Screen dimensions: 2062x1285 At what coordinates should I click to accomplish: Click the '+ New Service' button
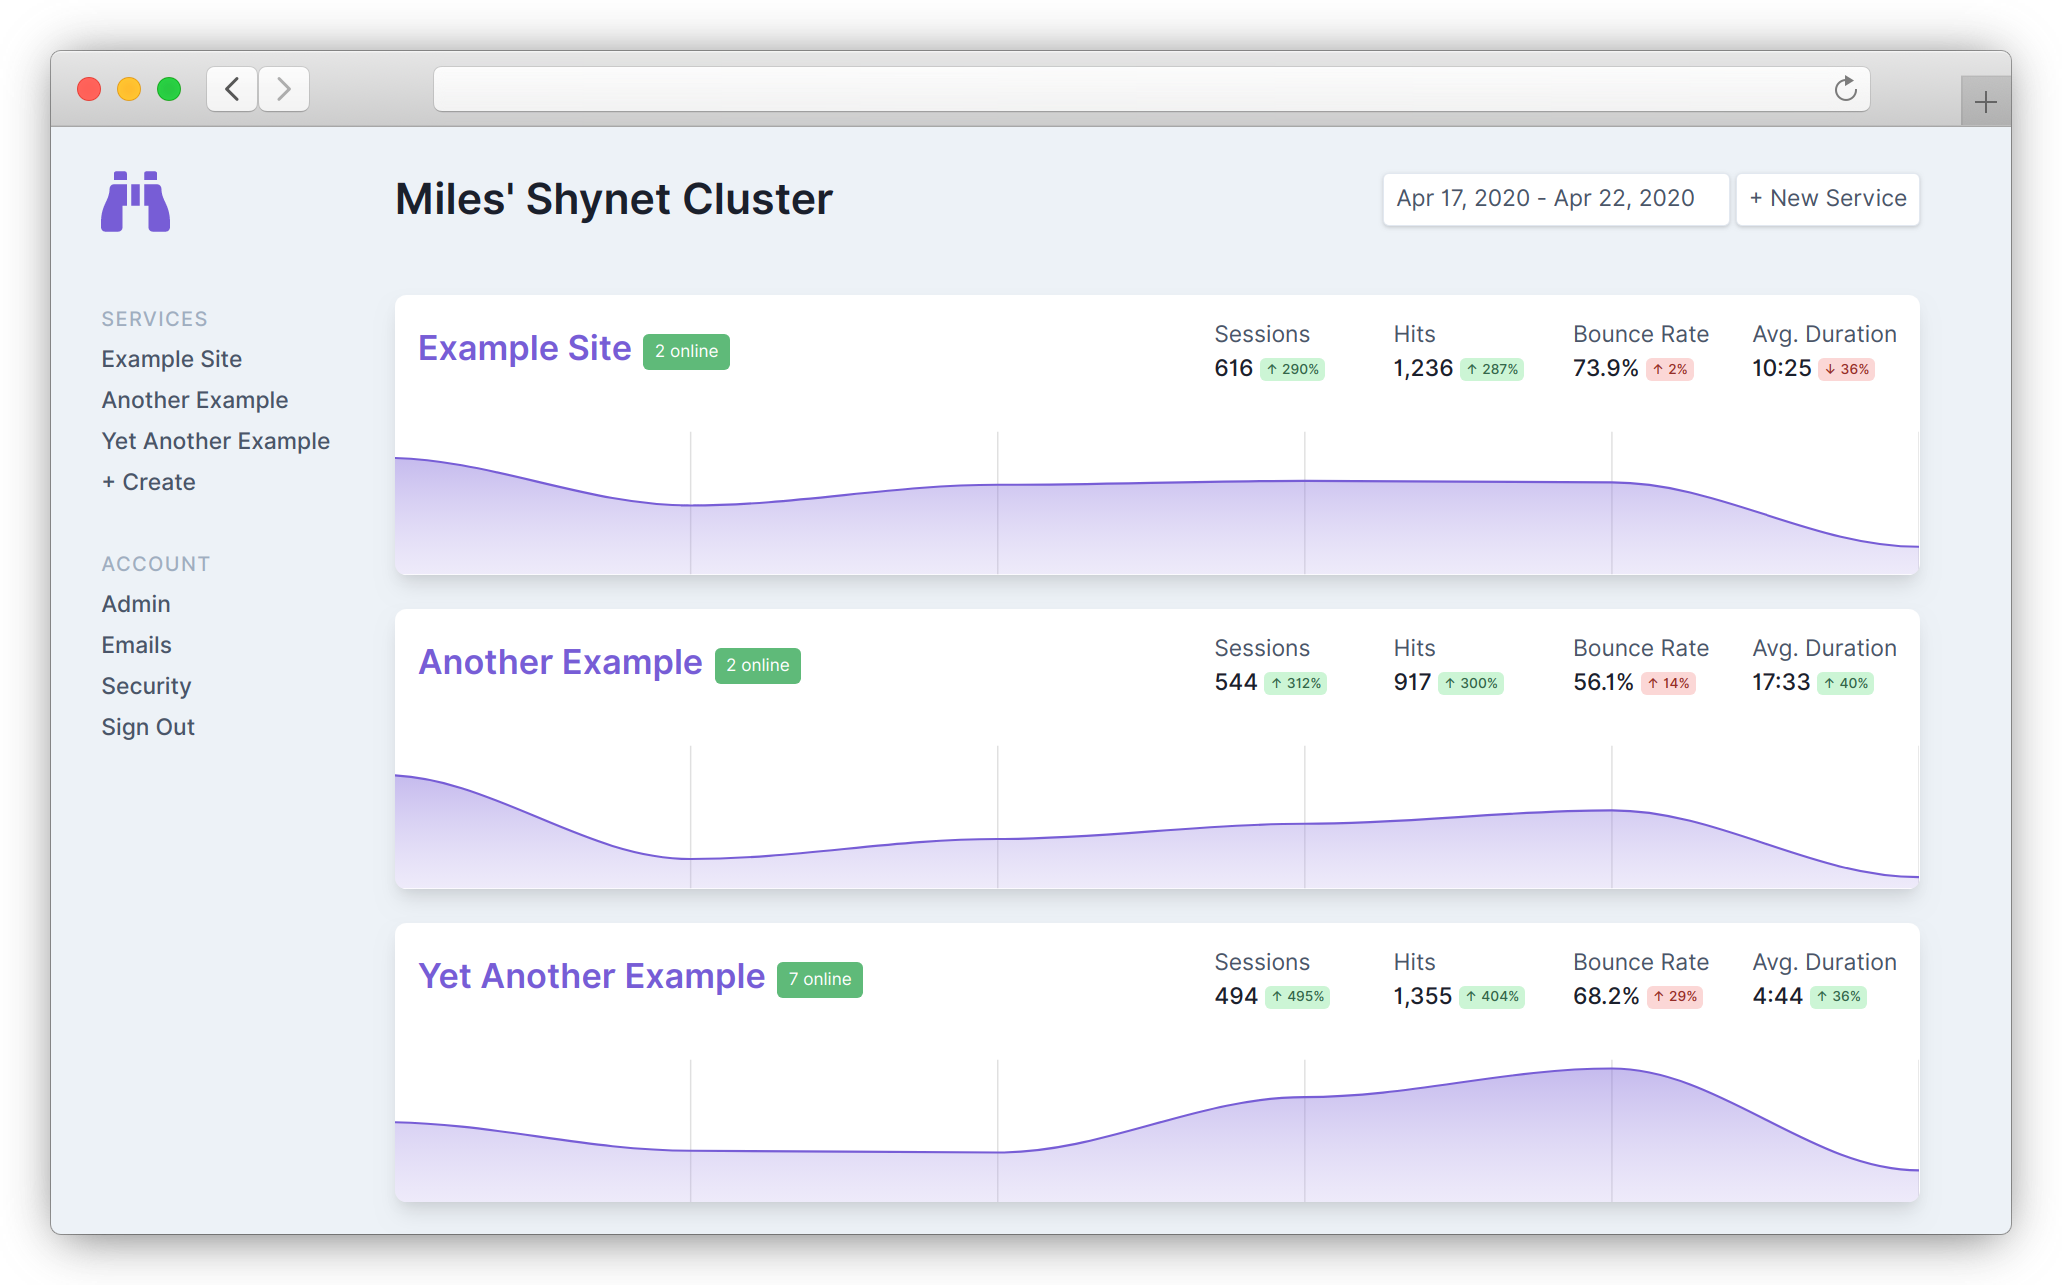(1827, 199)
